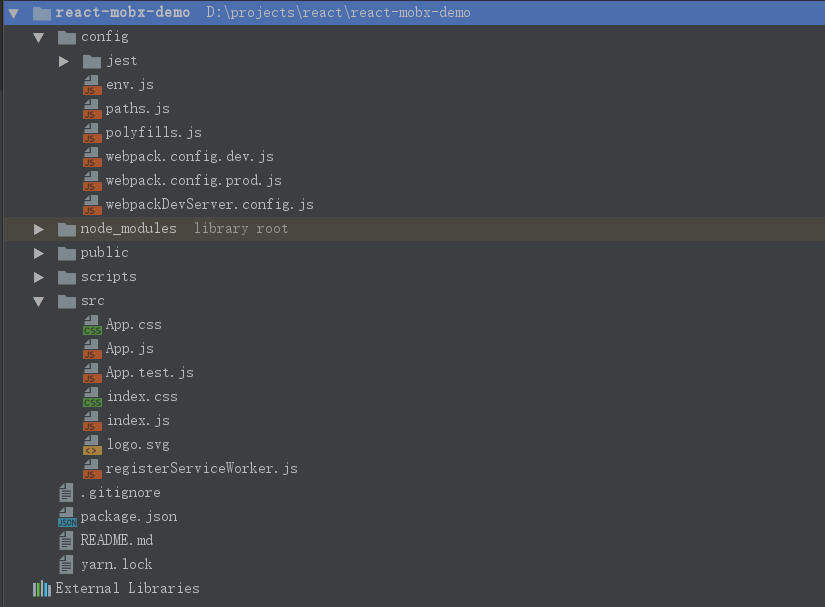Select the .gitignore file name

click(x=120, y=493)
